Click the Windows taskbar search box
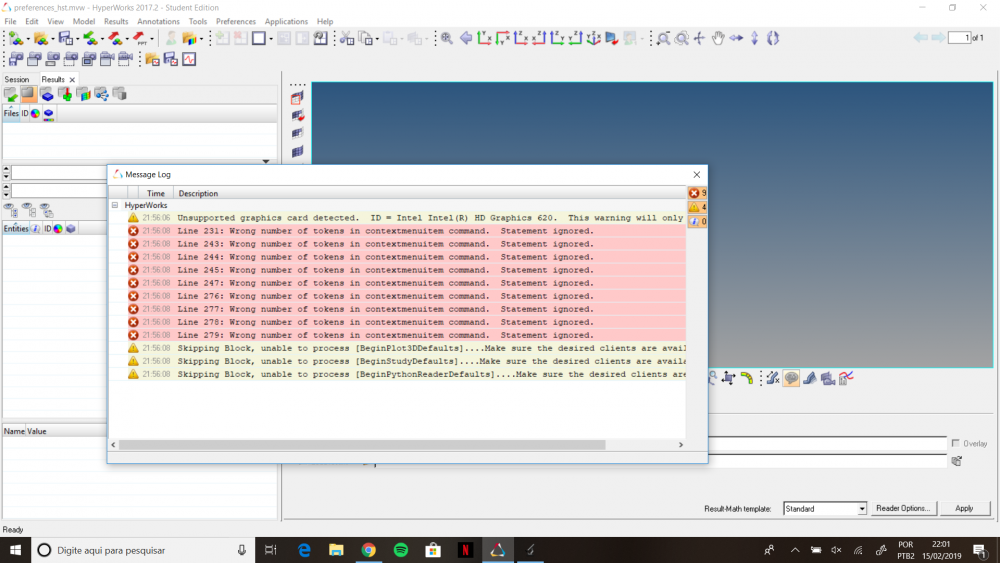 tap(143, 550)
